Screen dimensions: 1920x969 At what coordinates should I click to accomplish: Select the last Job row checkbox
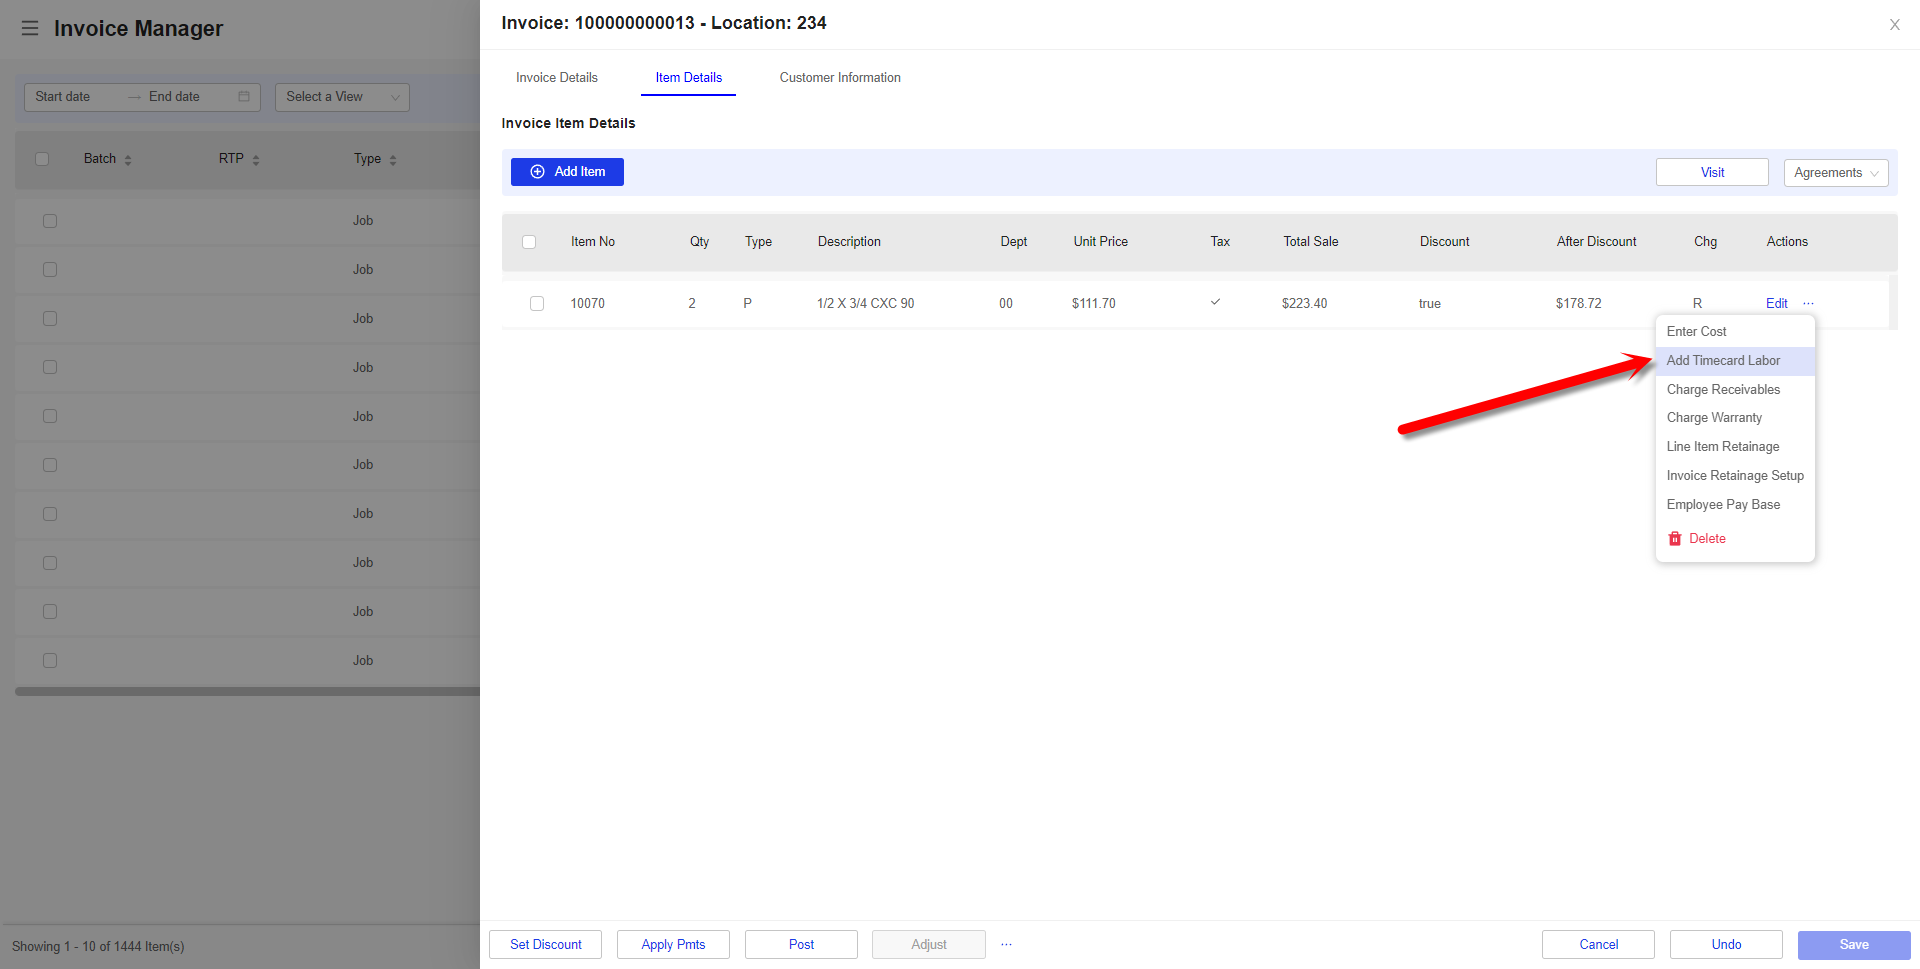[x=50, y=661]
